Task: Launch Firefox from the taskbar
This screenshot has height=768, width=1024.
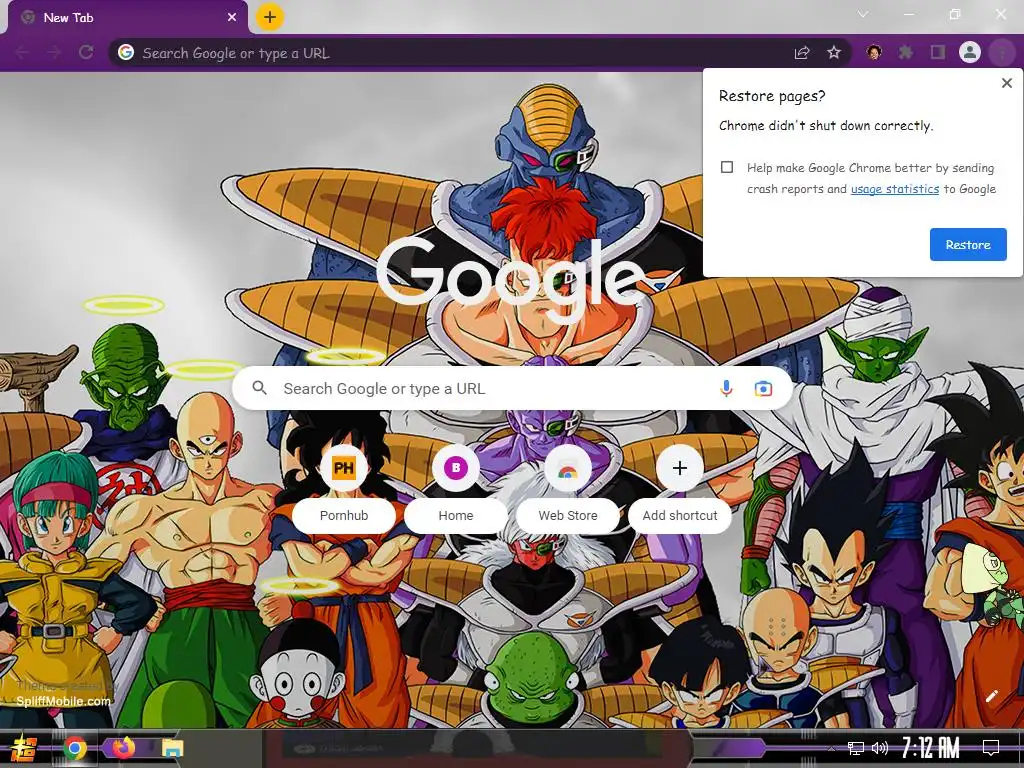Action: (123, 747)
